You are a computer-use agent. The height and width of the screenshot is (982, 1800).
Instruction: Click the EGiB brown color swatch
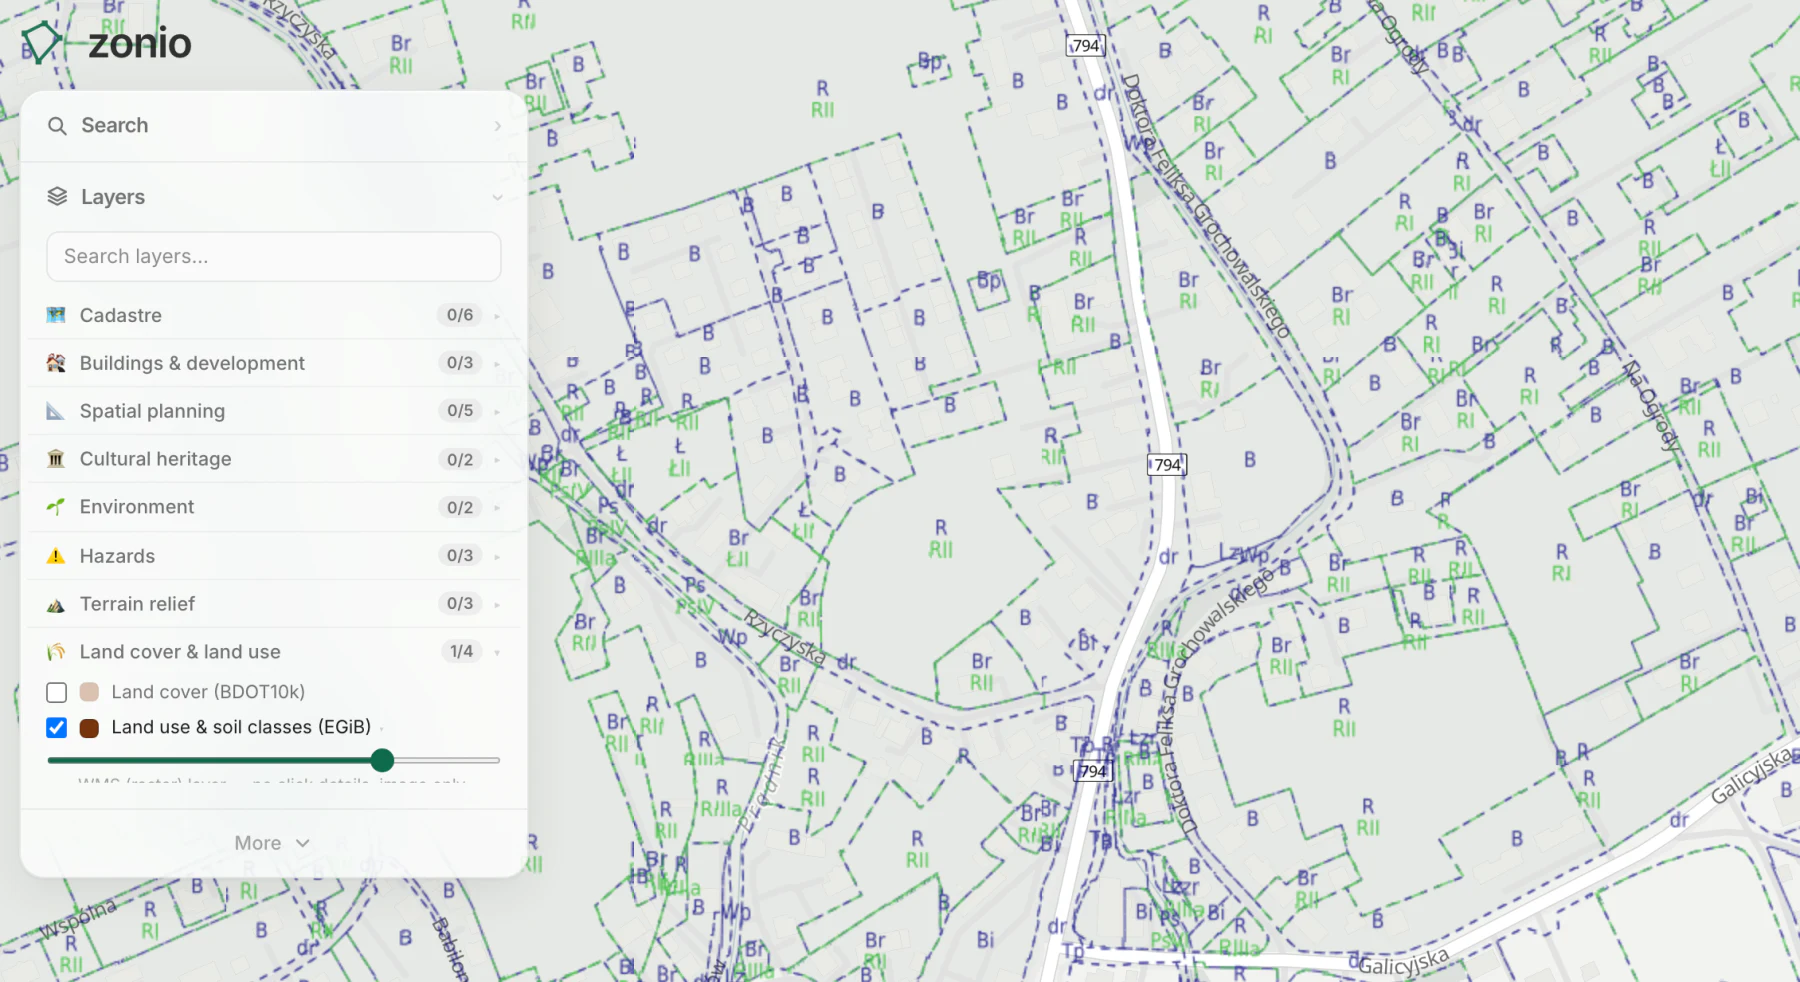(x=89, y=727)
